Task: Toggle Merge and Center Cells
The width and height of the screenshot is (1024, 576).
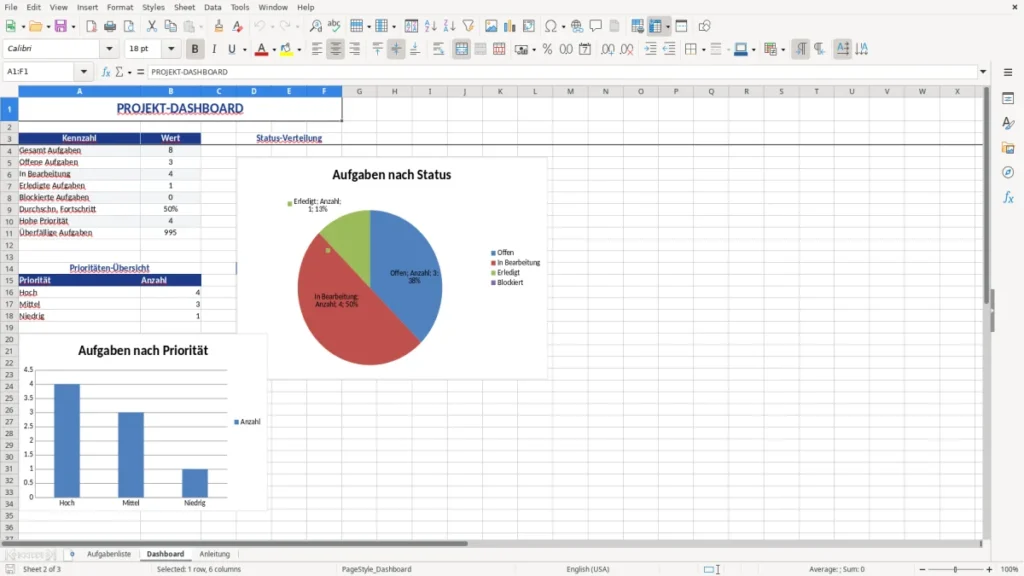Action: (462, 49)
